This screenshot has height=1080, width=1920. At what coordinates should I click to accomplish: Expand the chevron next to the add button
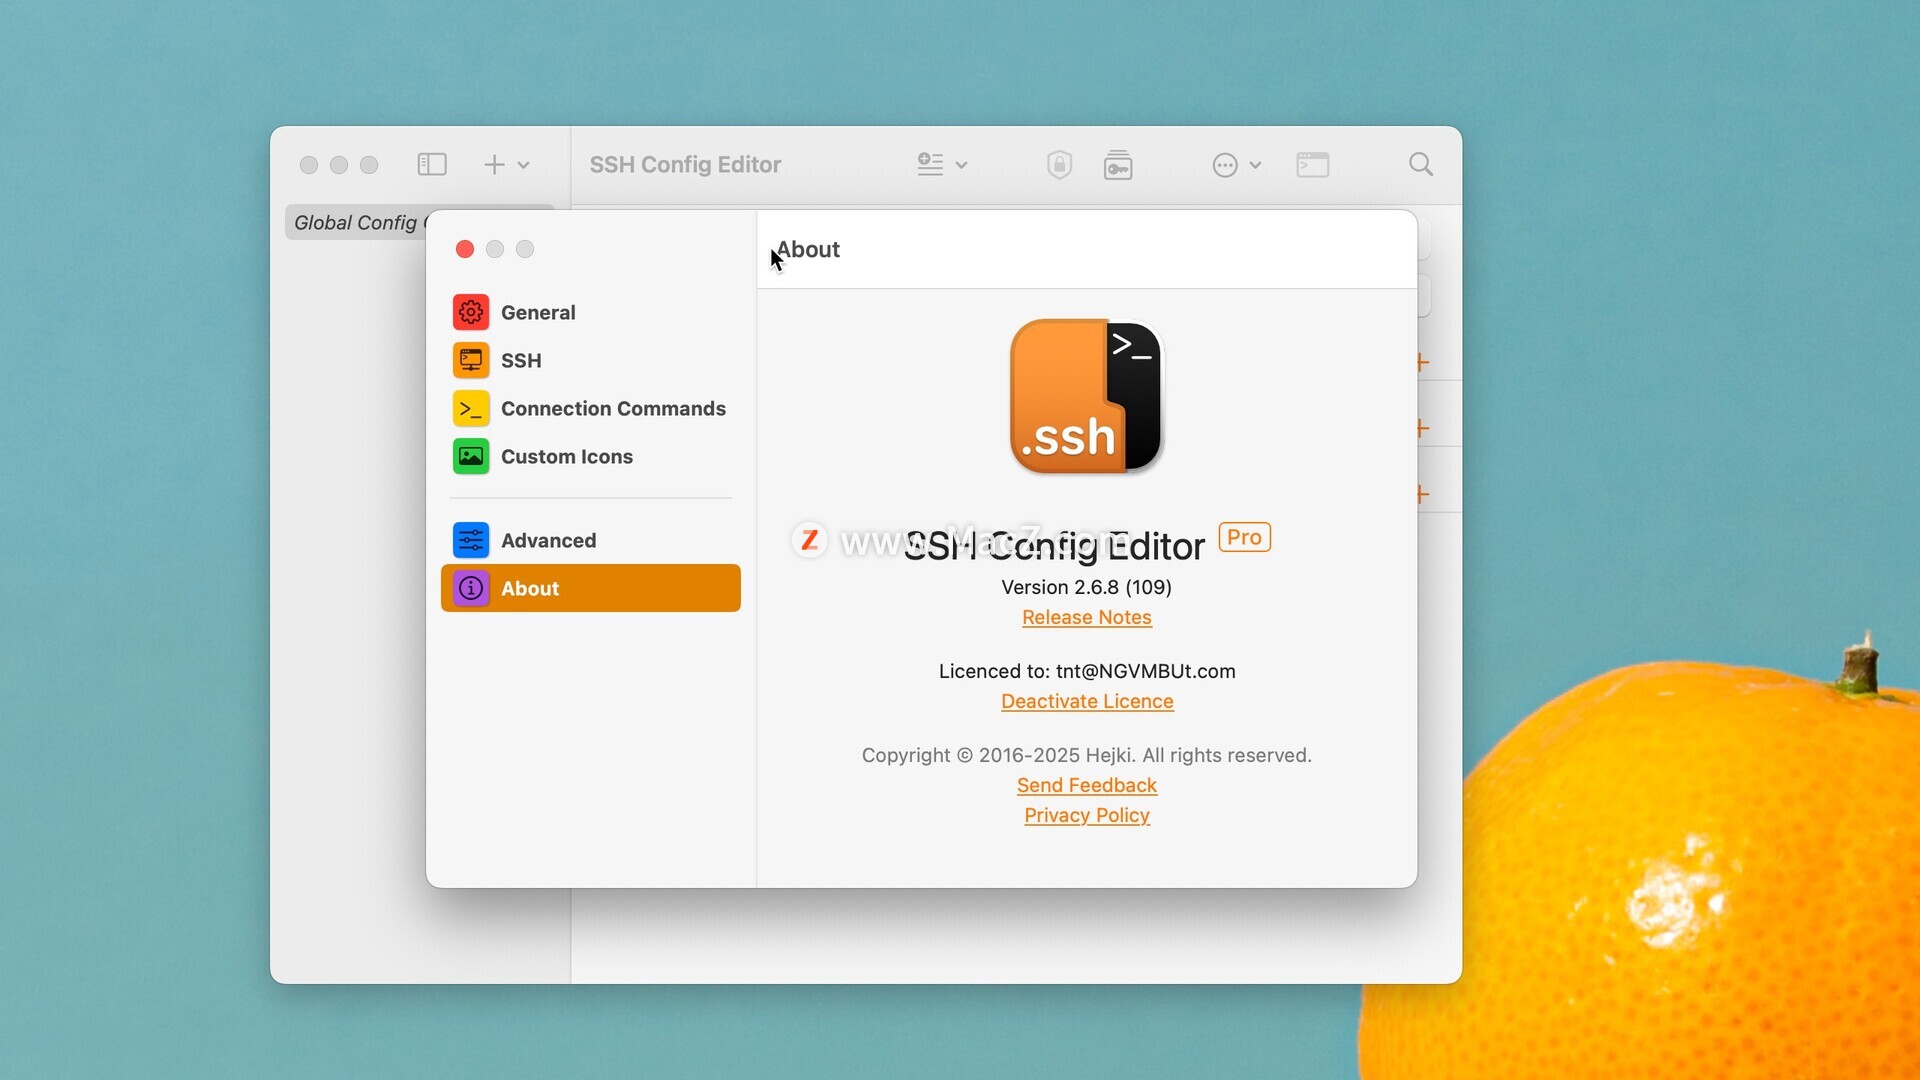[x=524, y=165]
